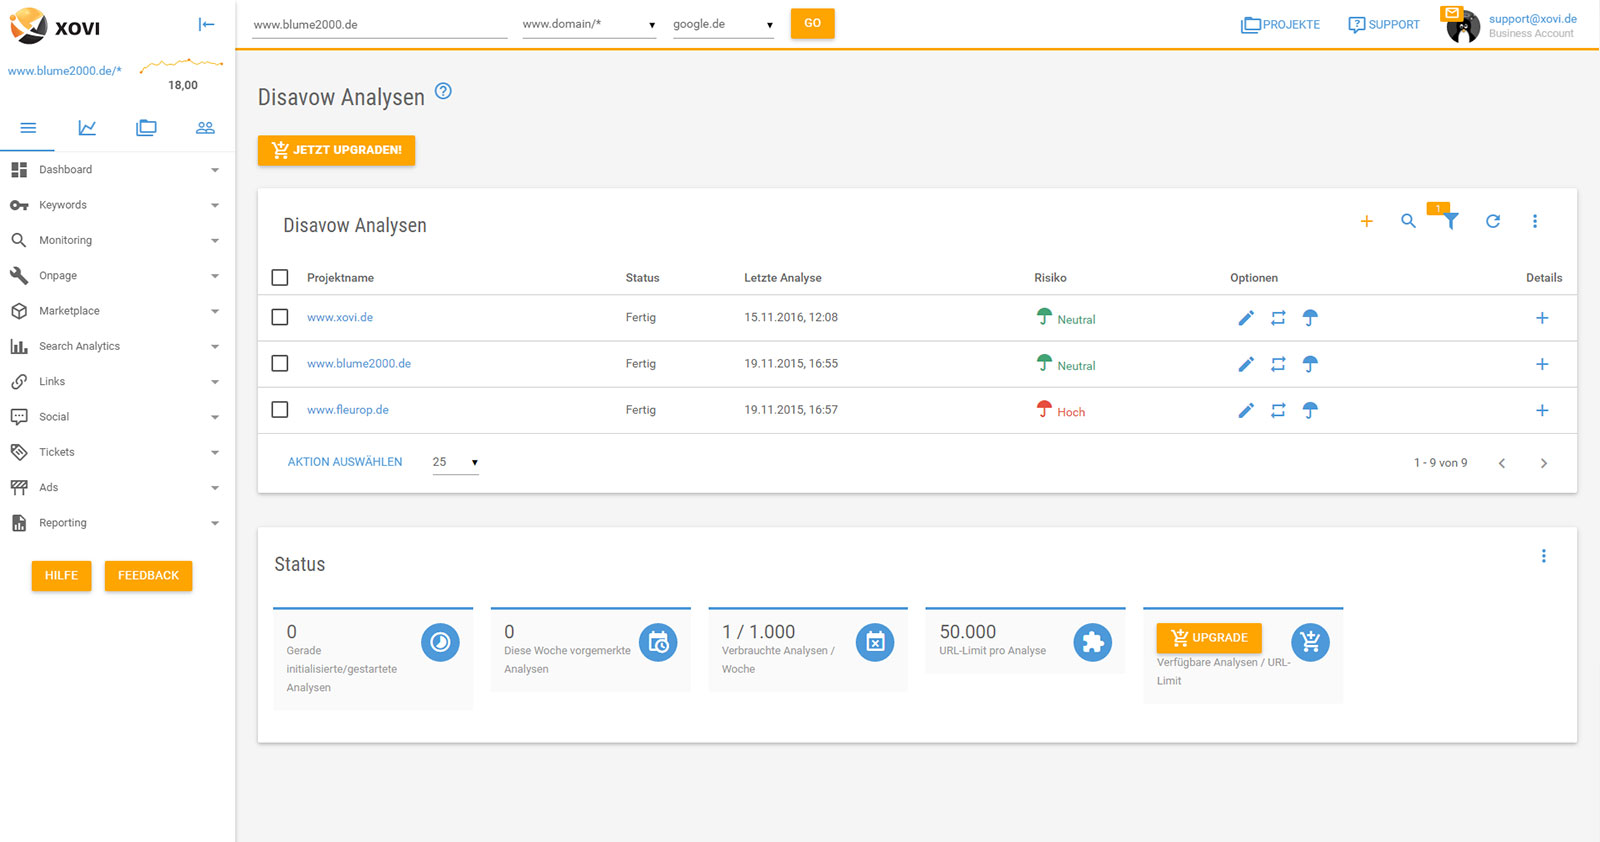Image resolution: width=1600 pixels, height=842 pixels.
Task: Click the scheduled analyses calendar icon
Action: (x=658, y=642)
